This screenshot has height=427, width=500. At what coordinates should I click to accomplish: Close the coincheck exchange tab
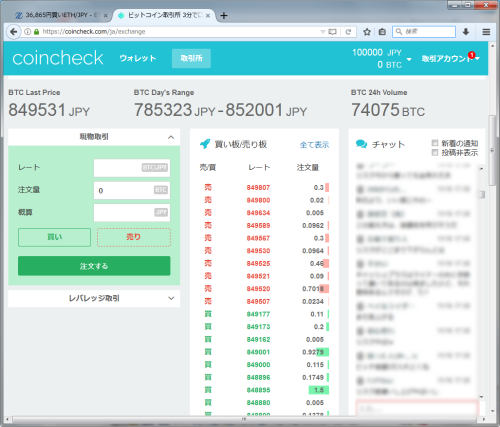(208, 15)
